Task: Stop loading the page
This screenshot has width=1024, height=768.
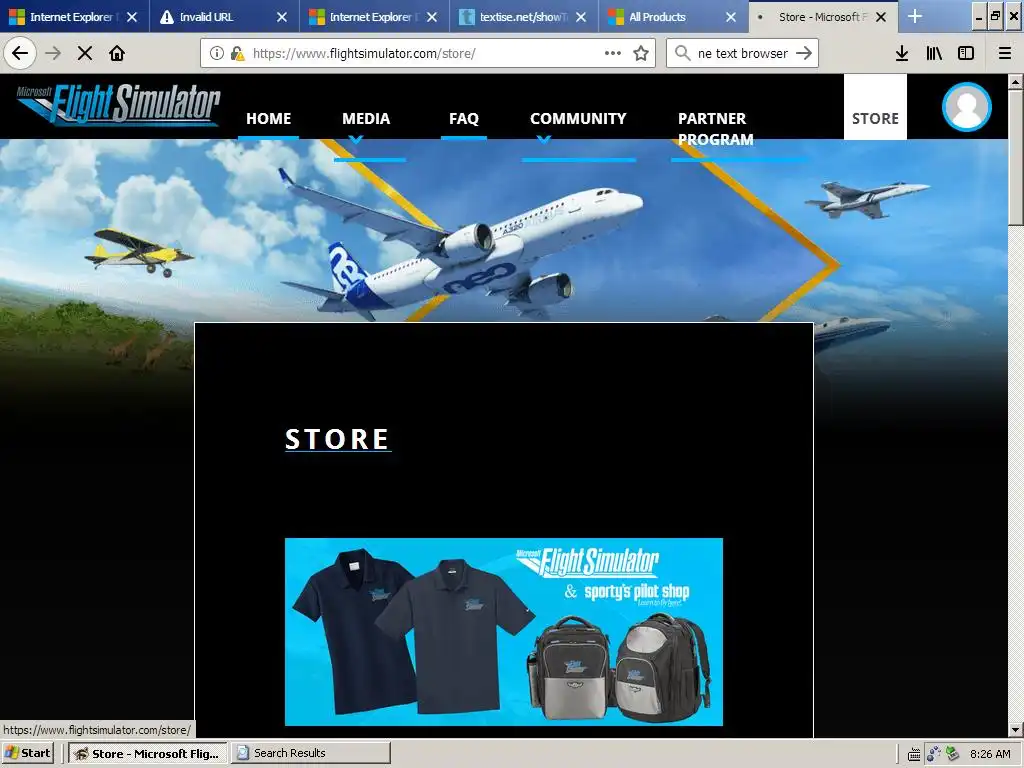Action: click(85, 53)
